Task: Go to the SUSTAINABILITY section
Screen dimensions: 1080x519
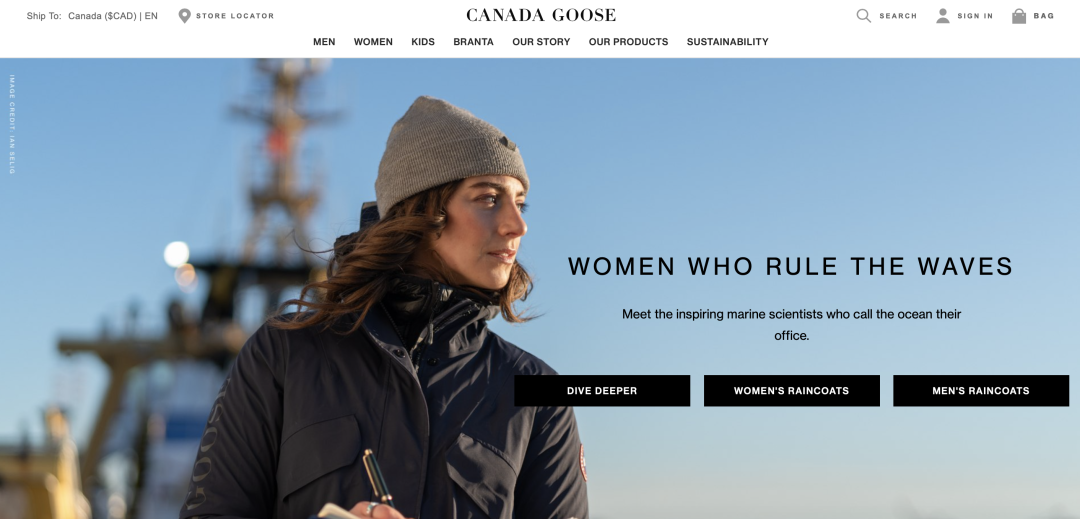Action: click(727, 42)
